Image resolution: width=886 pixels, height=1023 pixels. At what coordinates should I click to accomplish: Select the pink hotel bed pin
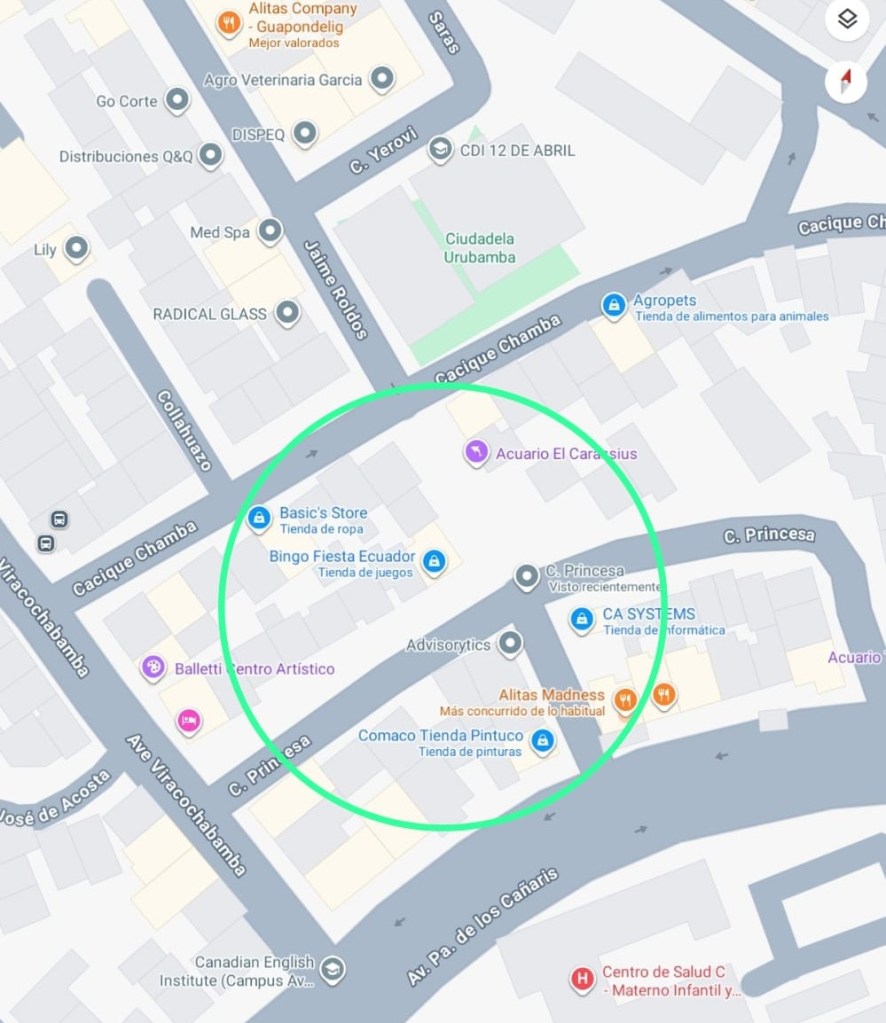click(x=189, y=722)
